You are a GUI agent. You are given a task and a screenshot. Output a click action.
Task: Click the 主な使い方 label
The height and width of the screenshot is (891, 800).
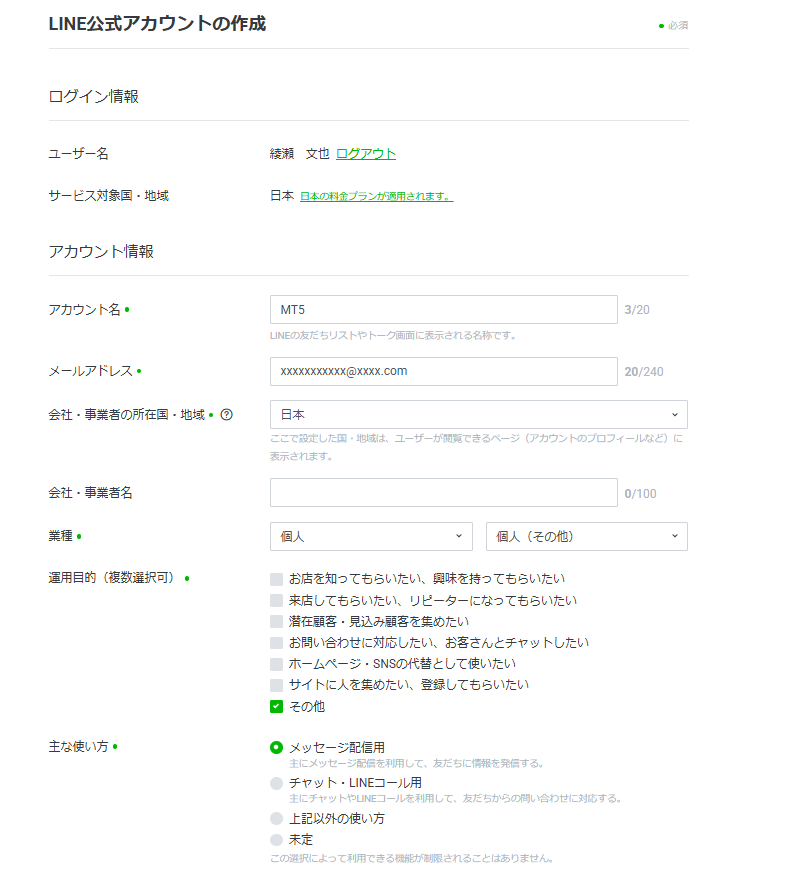[78, 747]
